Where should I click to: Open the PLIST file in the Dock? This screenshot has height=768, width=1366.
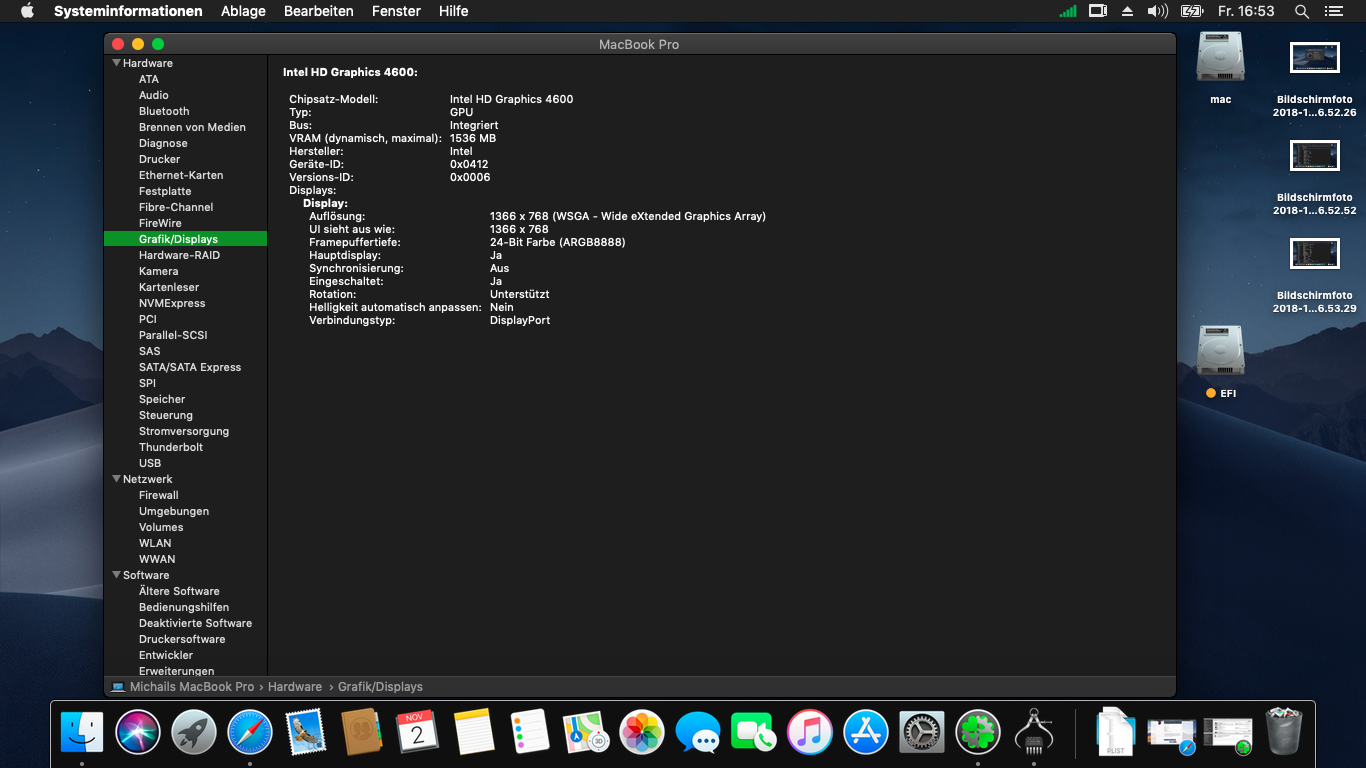pyautogui.click(x=1115, y=732)
